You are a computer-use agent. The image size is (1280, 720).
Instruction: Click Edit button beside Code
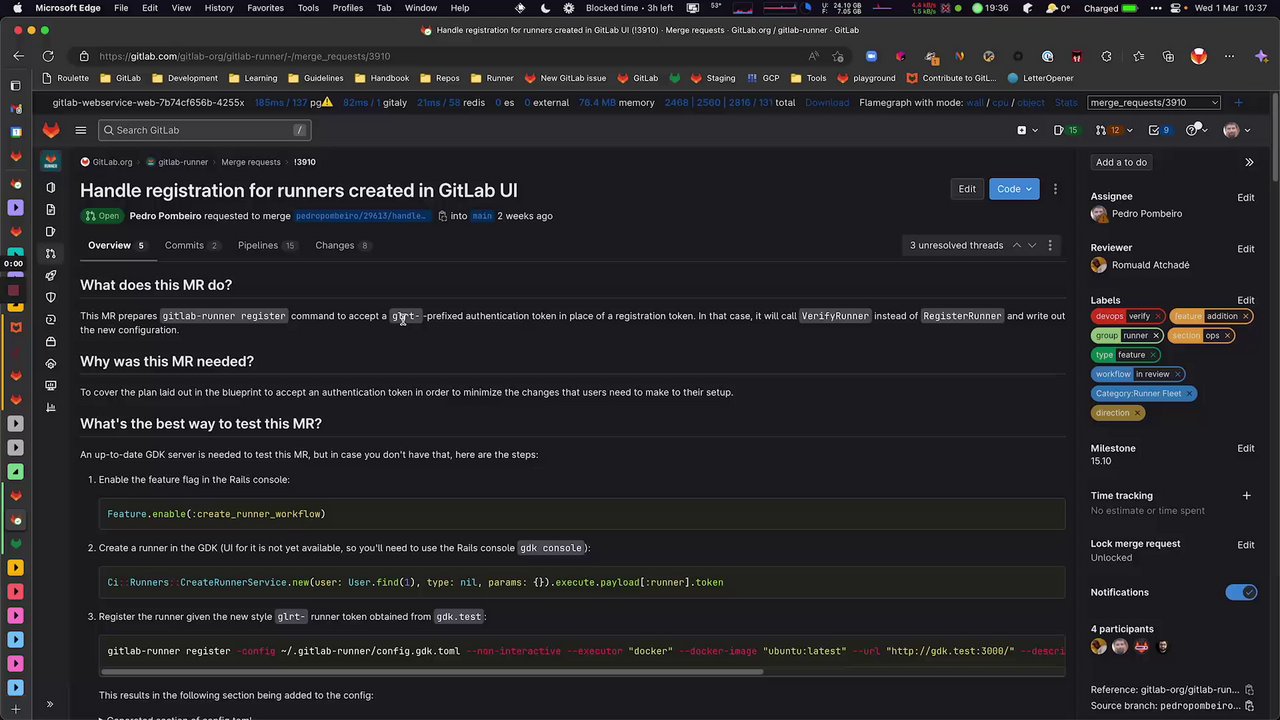[x=967, y=189]
